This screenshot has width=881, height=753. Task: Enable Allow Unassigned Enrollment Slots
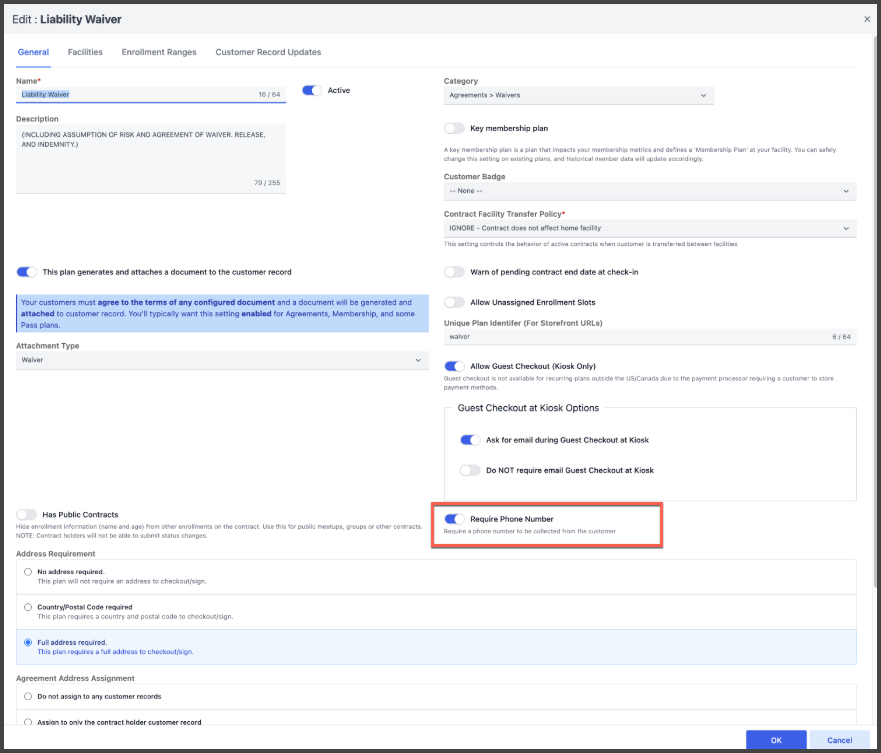coord(455,302)
